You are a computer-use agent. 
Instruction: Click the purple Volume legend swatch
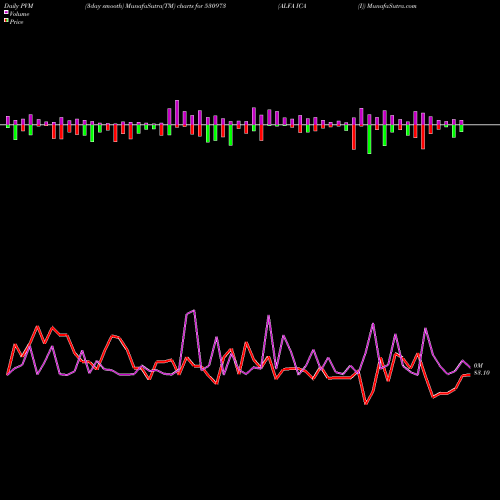(x=6, y=12)
